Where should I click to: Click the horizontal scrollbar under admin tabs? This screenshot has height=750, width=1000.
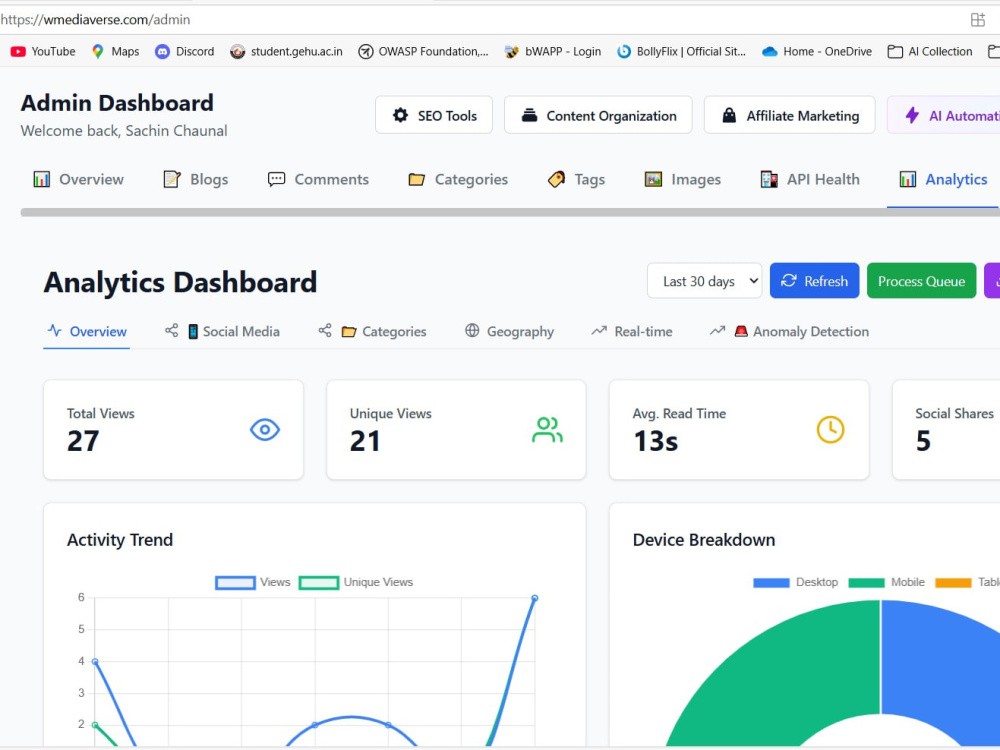(x=510, y=212)
